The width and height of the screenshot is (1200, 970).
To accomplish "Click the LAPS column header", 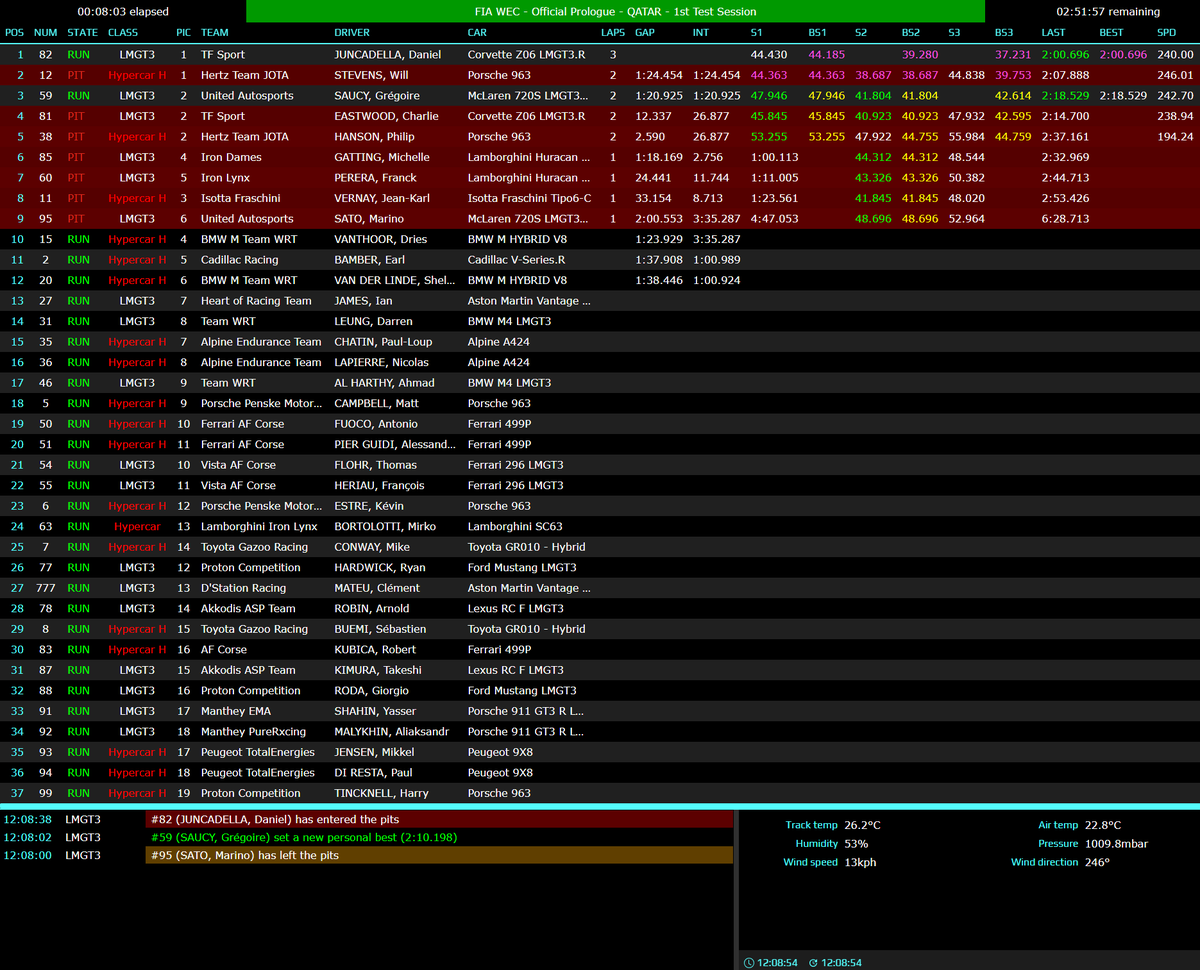I will coord(613,32).
